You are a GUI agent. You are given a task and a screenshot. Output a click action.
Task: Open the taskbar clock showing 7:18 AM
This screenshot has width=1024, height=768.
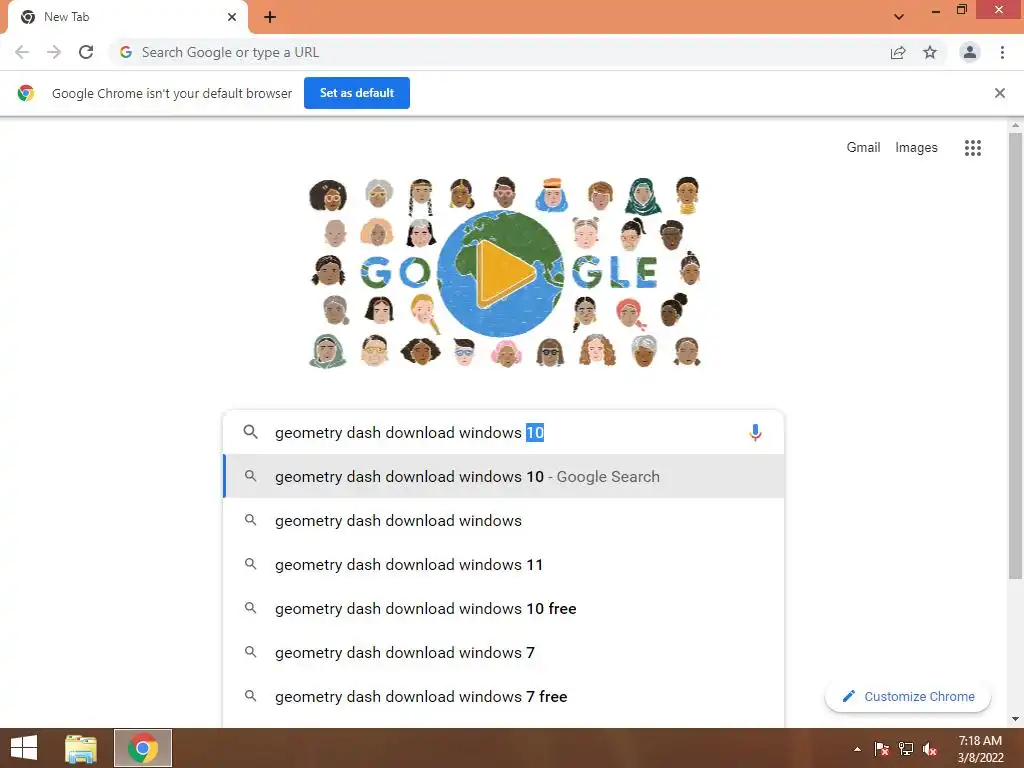[x=980, y=748]
